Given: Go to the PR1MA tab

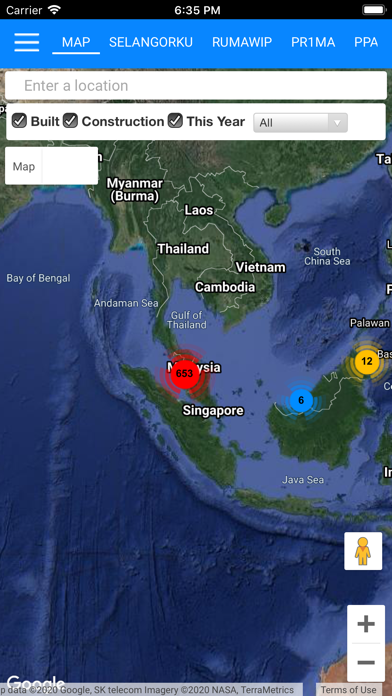Looking at the screenshot, I should (313, 43).
